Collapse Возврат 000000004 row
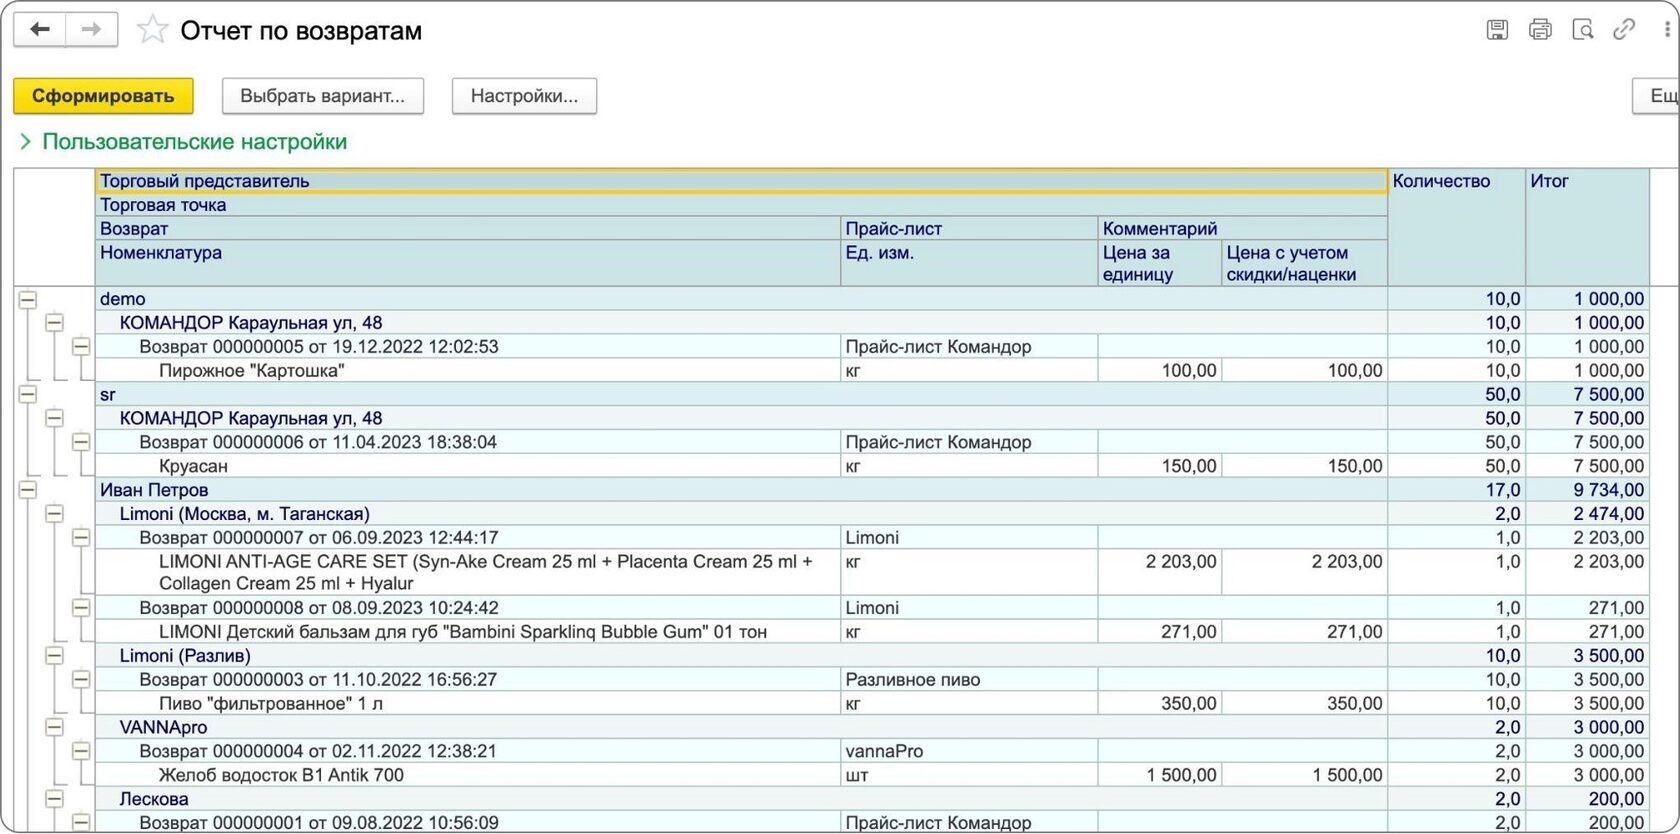The image size is (1680, 834). [81, 751]
